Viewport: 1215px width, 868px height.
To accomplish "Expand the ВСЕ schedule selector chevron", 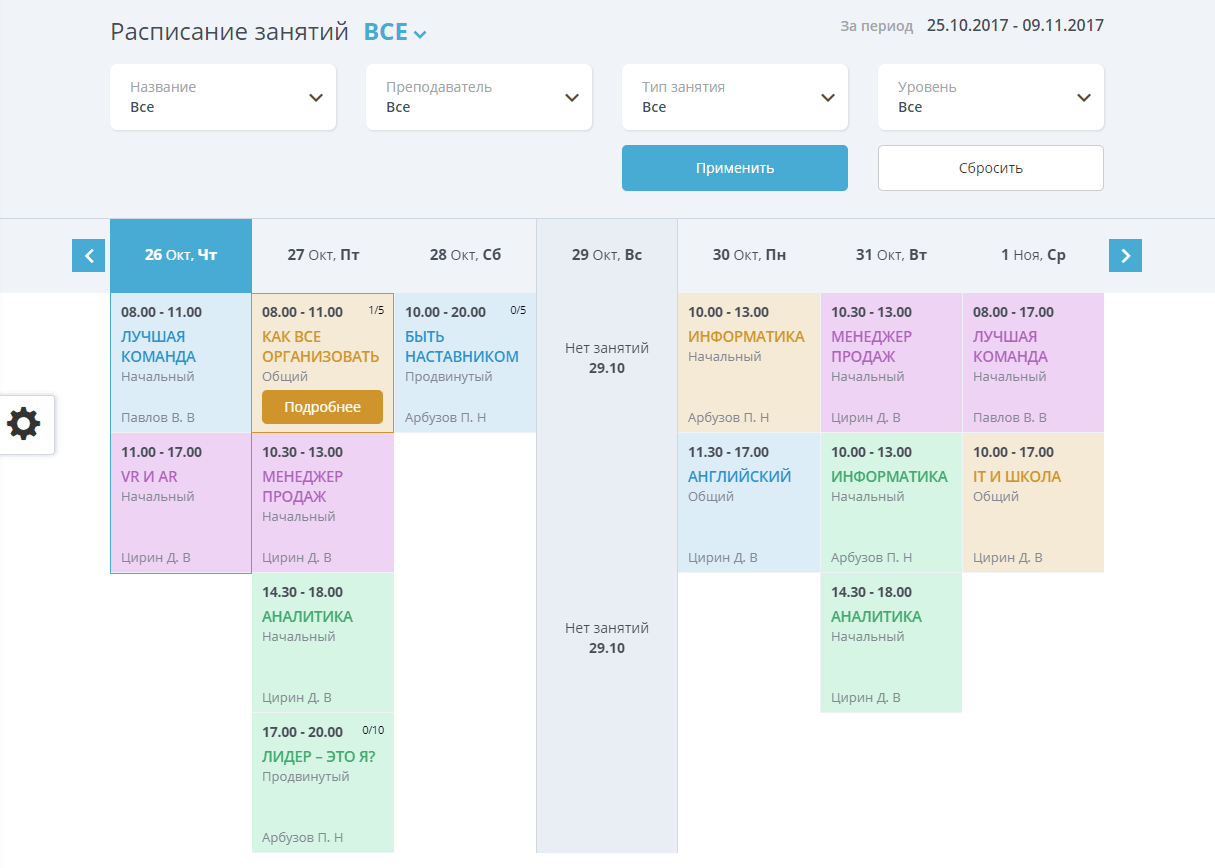I will coord(420,34).
